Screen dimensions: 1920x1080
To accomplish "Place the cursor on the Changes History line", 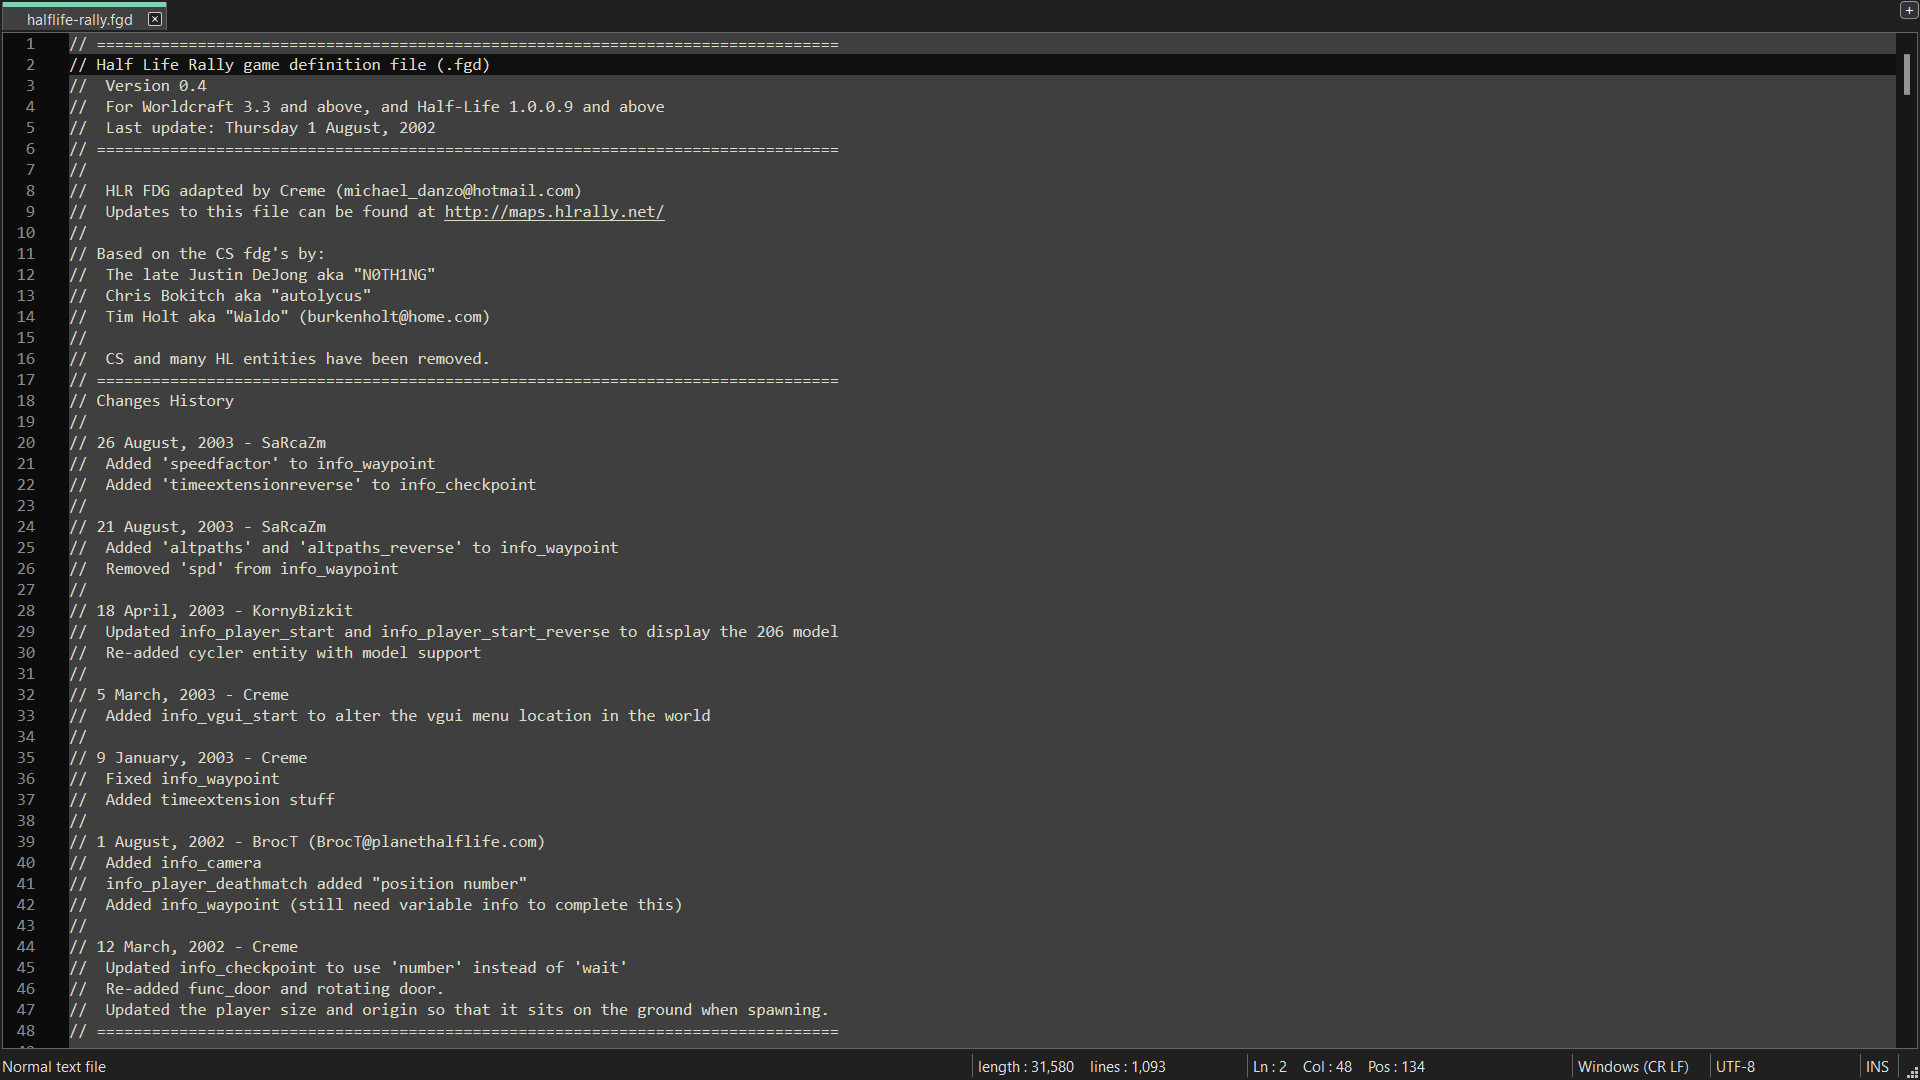I will [152, 400].
